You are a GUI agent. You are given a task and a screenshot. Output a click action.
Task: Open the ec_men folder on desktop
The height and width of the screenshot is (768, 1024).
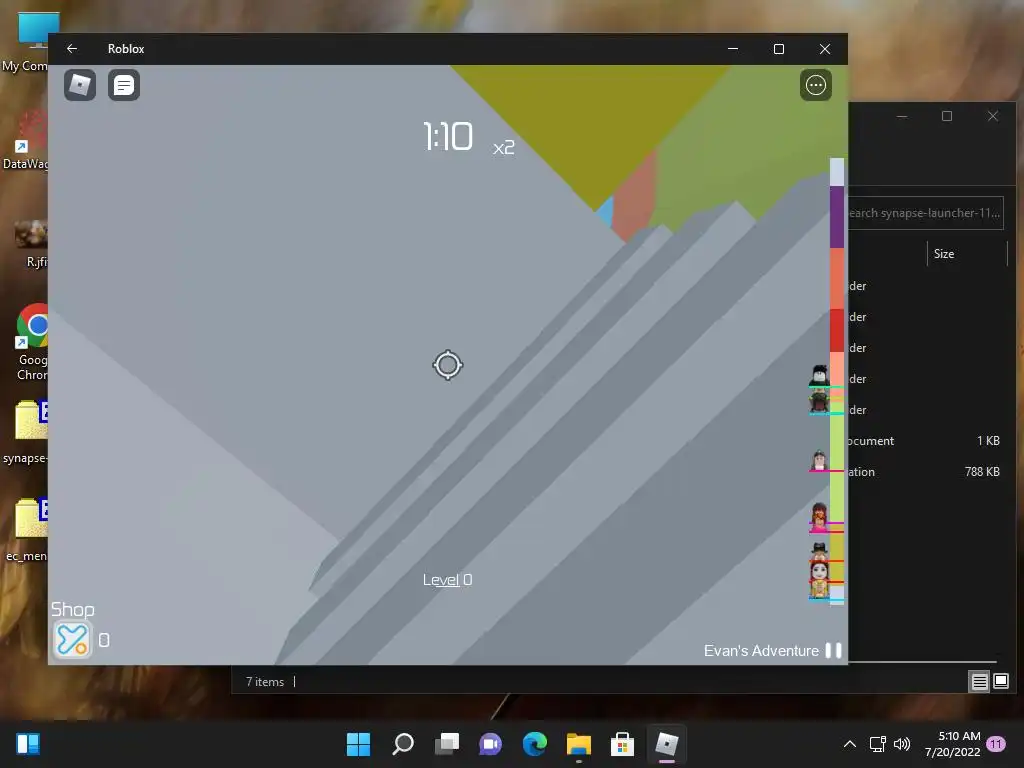click(x=26, y=530)
